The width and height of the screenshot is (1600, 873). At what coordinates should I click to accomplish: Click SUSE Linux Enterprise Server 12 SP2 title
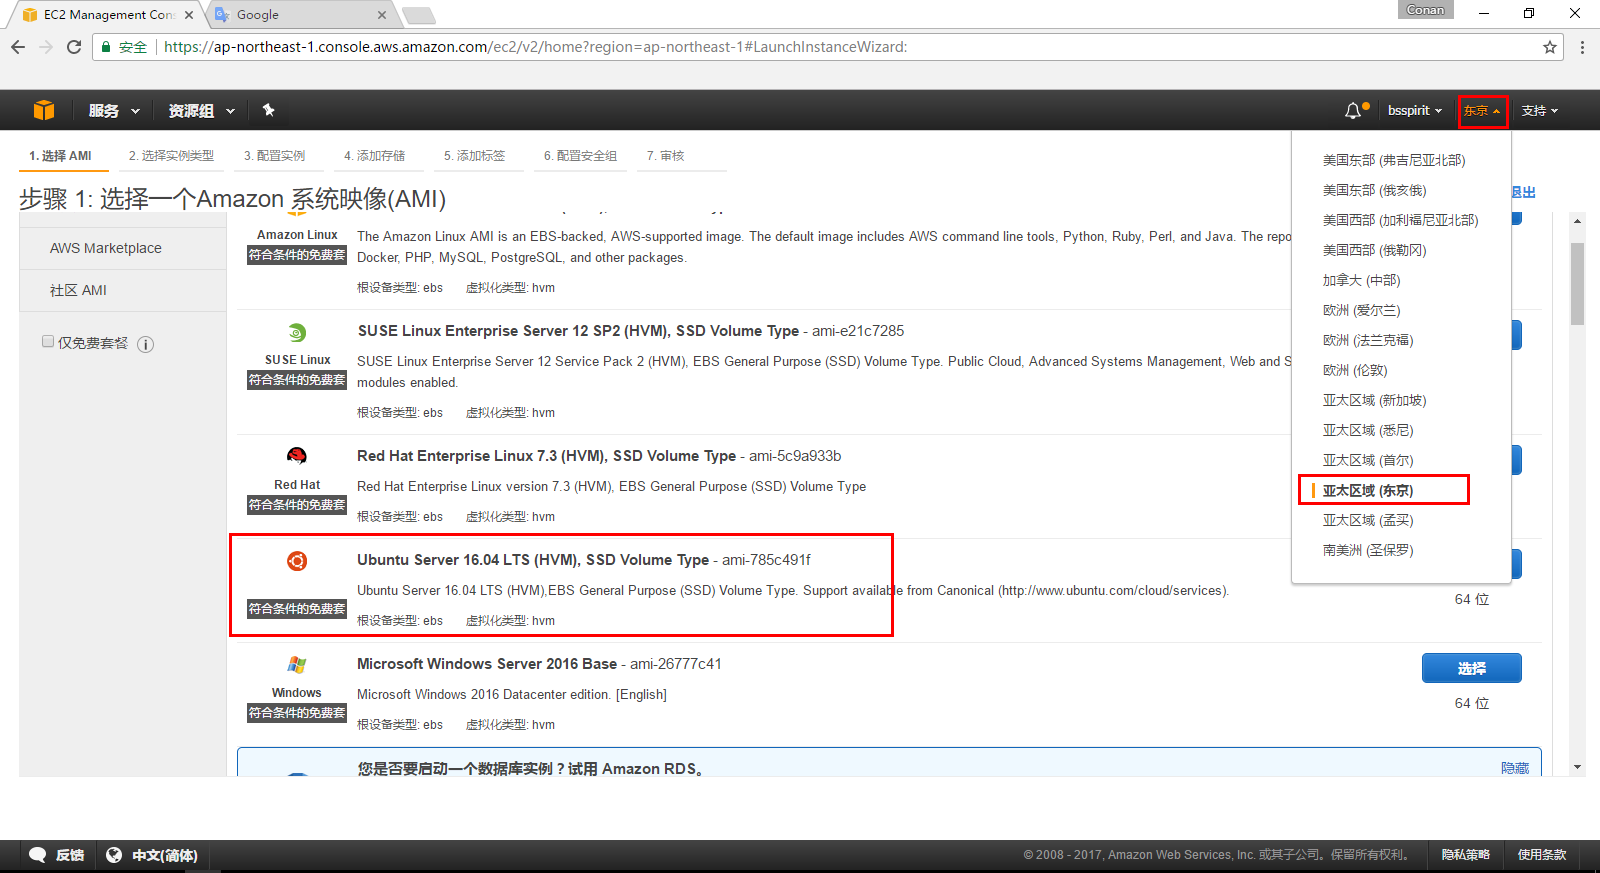578,331
